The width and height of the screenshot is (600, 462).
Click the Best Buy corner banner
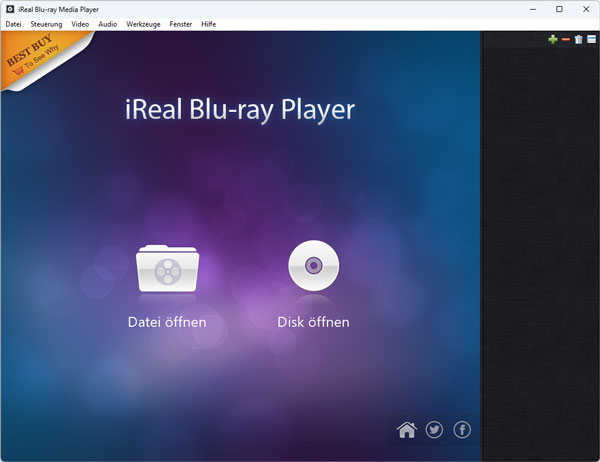click(x=36, y=56)
